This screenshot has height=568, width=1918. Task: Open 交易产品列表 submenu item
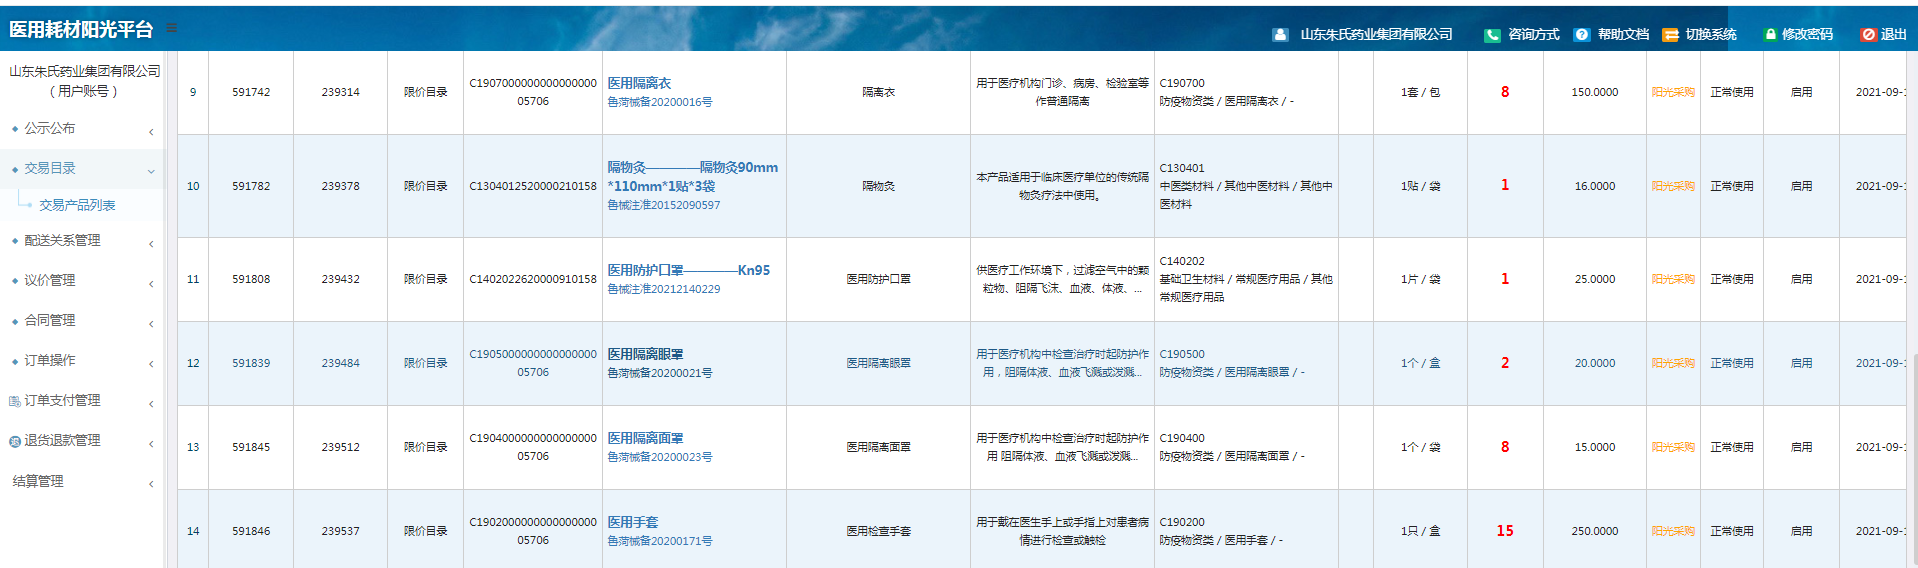coord(77,205)
